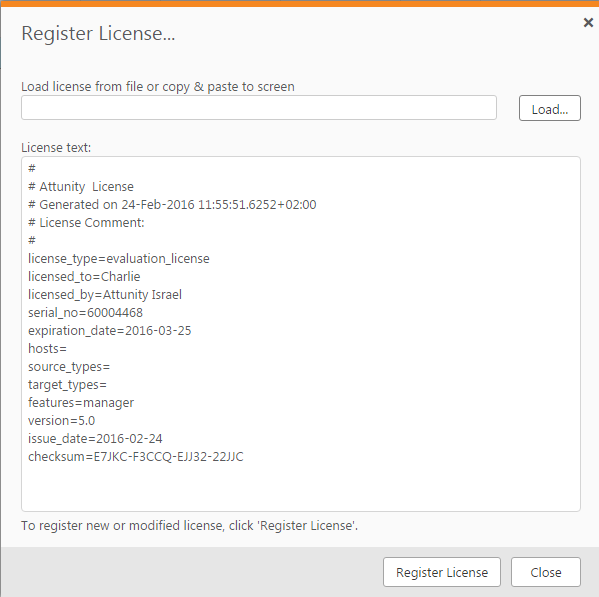599x597 pixels.
Task: Click the license_type=evaluation_license line
Action: [x=118, y=259]
